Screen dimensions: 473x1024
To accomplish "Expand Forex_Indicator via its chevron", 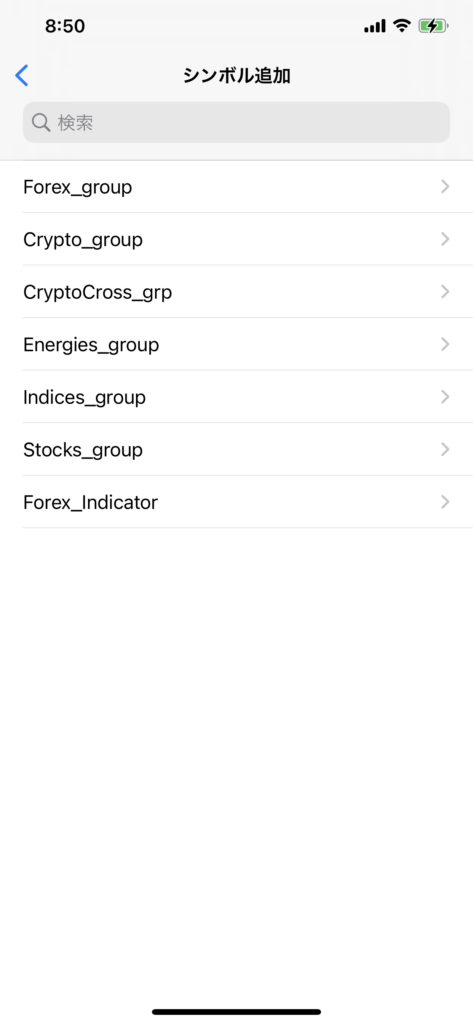I will pyautogui.click(x=446, y=502).
